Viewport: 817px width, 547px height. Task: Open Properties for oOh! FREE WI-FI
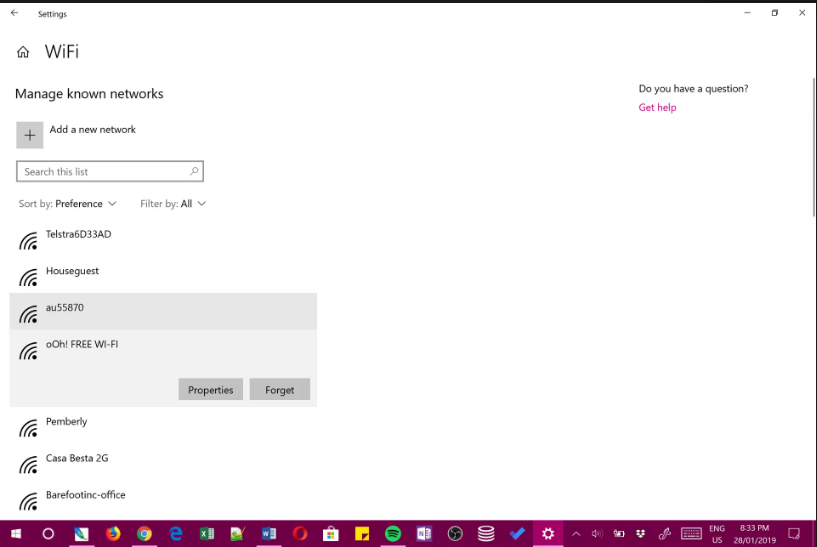[211, 390]
